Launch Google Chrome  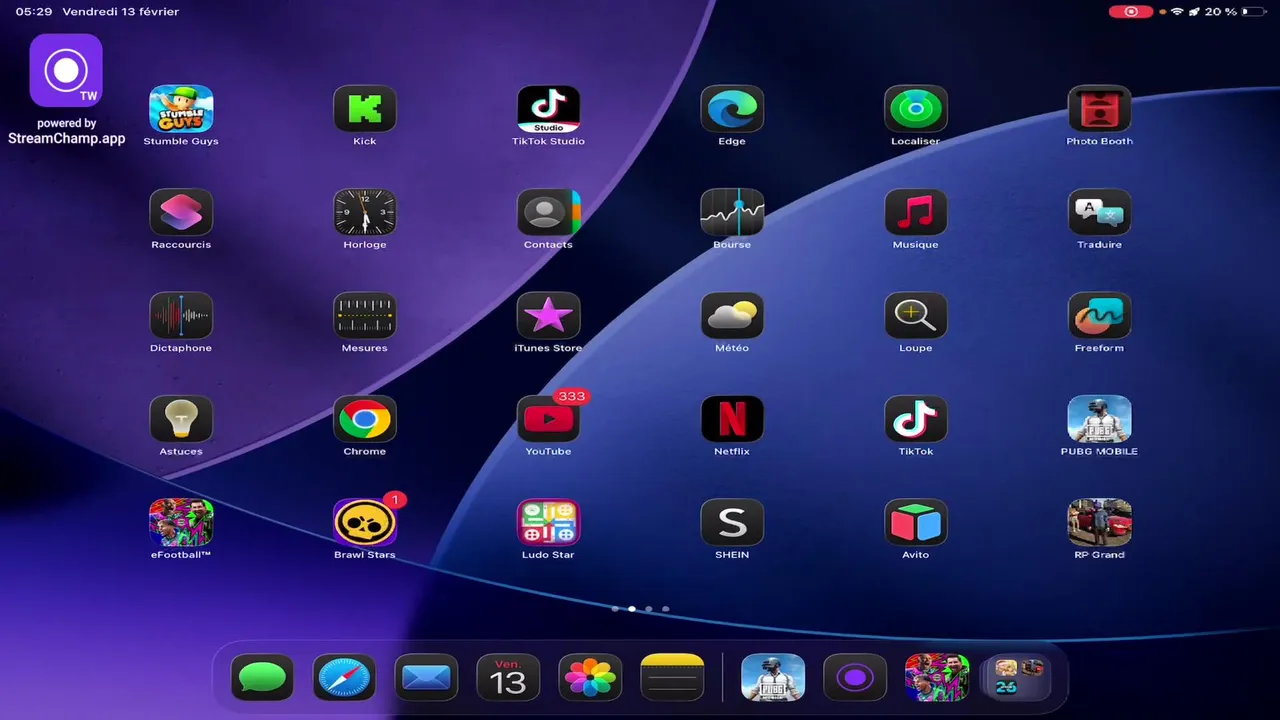coord(365,419)
